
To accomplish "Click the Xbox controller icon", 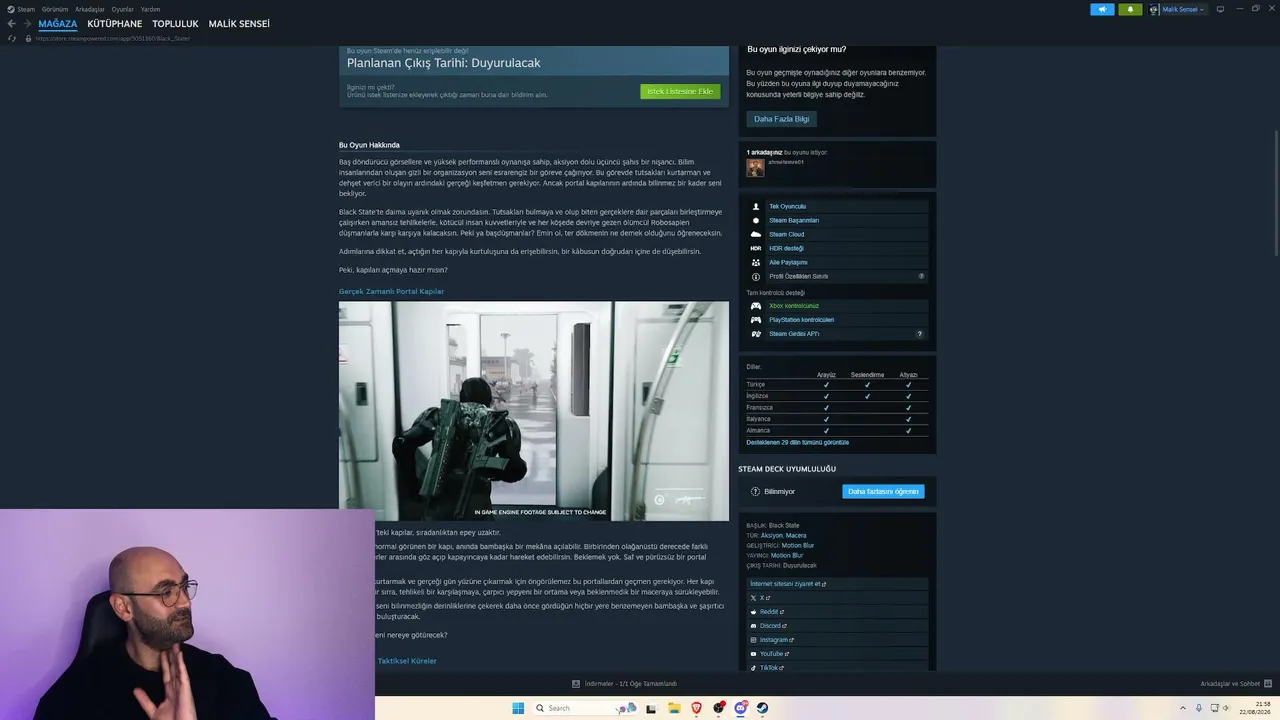I will click(756, 306).
